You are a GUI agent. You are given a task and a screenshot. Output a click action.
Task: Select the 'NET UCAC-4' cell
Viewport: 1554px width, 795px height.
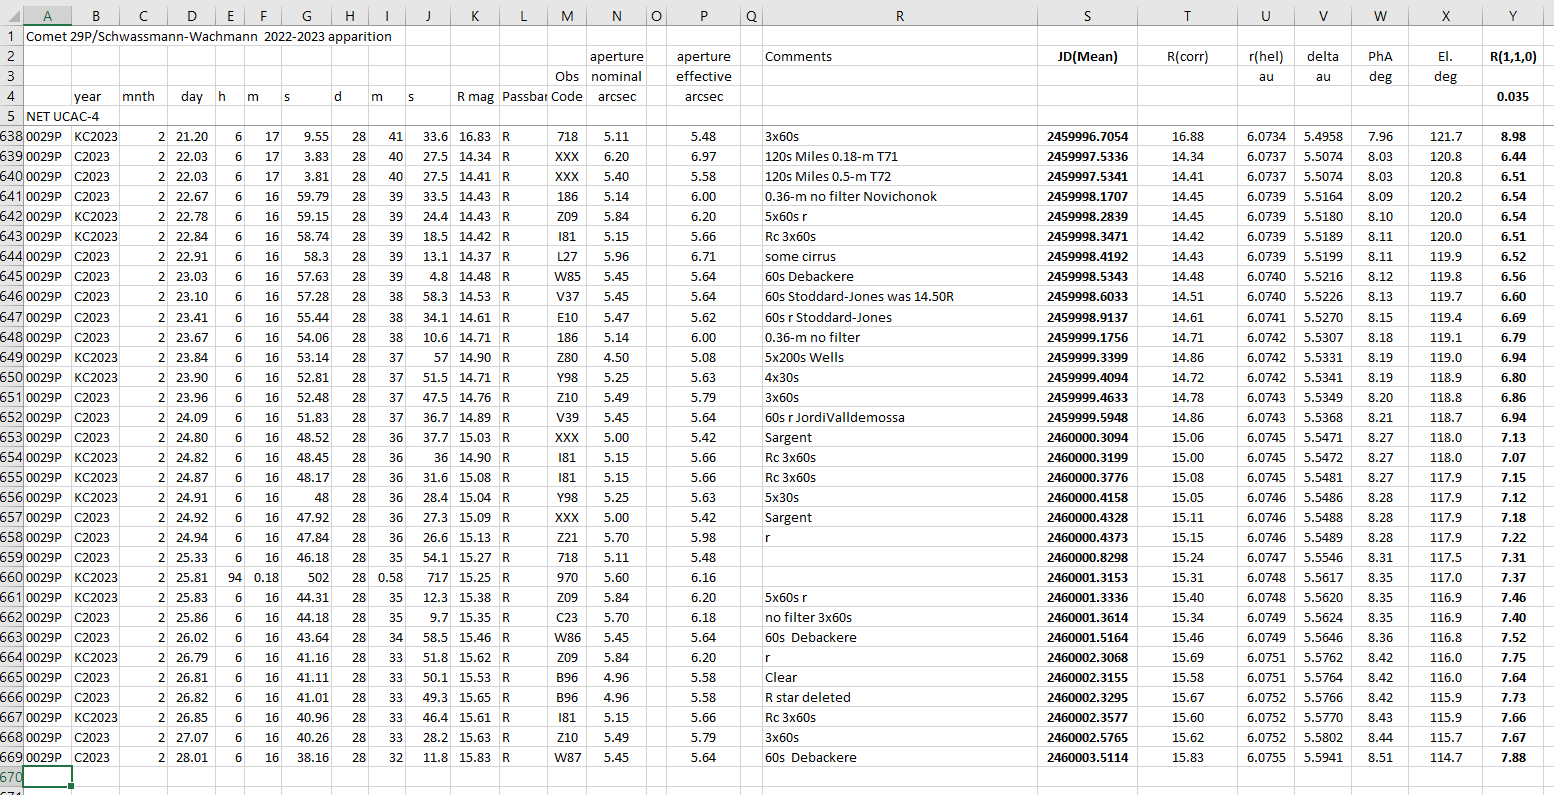(x=62, y=116)
